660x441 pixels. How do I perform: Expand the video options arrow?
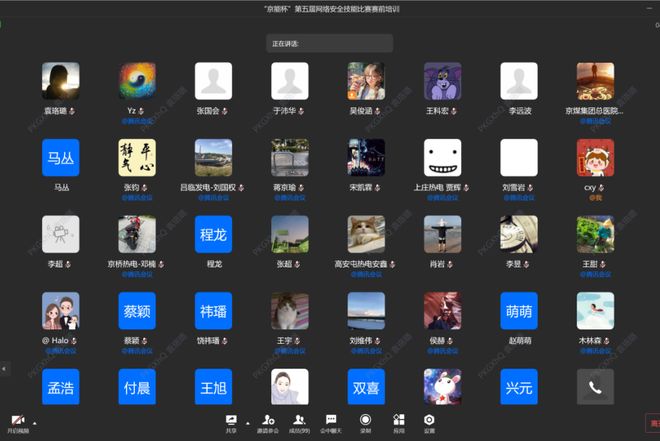34,420
